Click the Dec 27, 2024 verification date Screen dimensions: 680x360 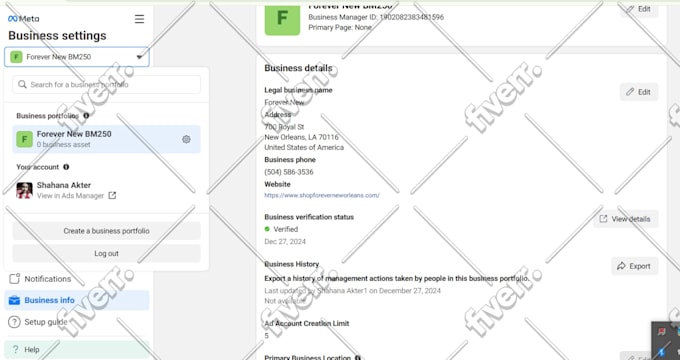click(285, 242)
